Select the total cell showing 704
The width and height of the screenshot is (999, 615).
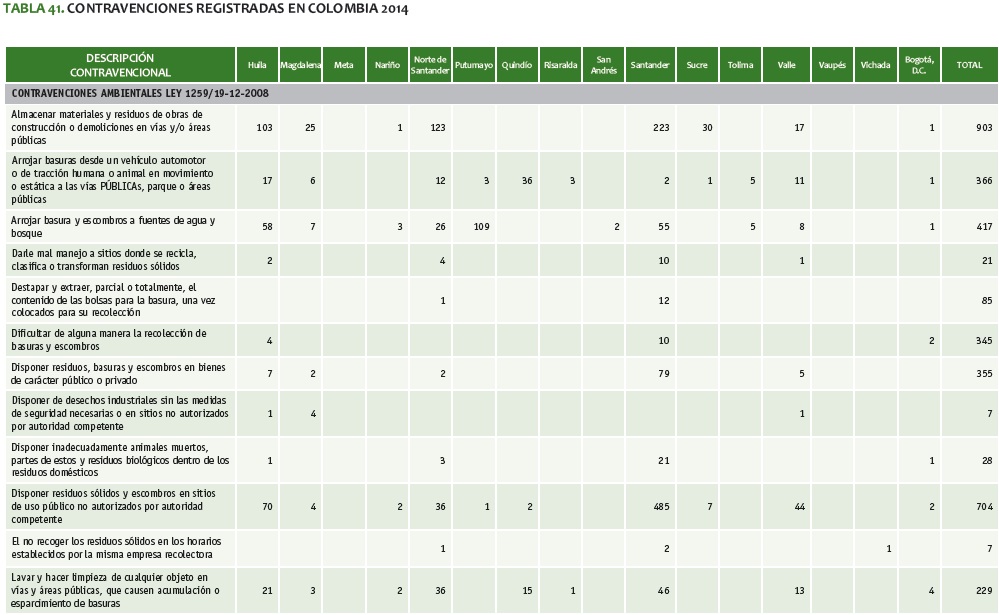pos(983,507)
